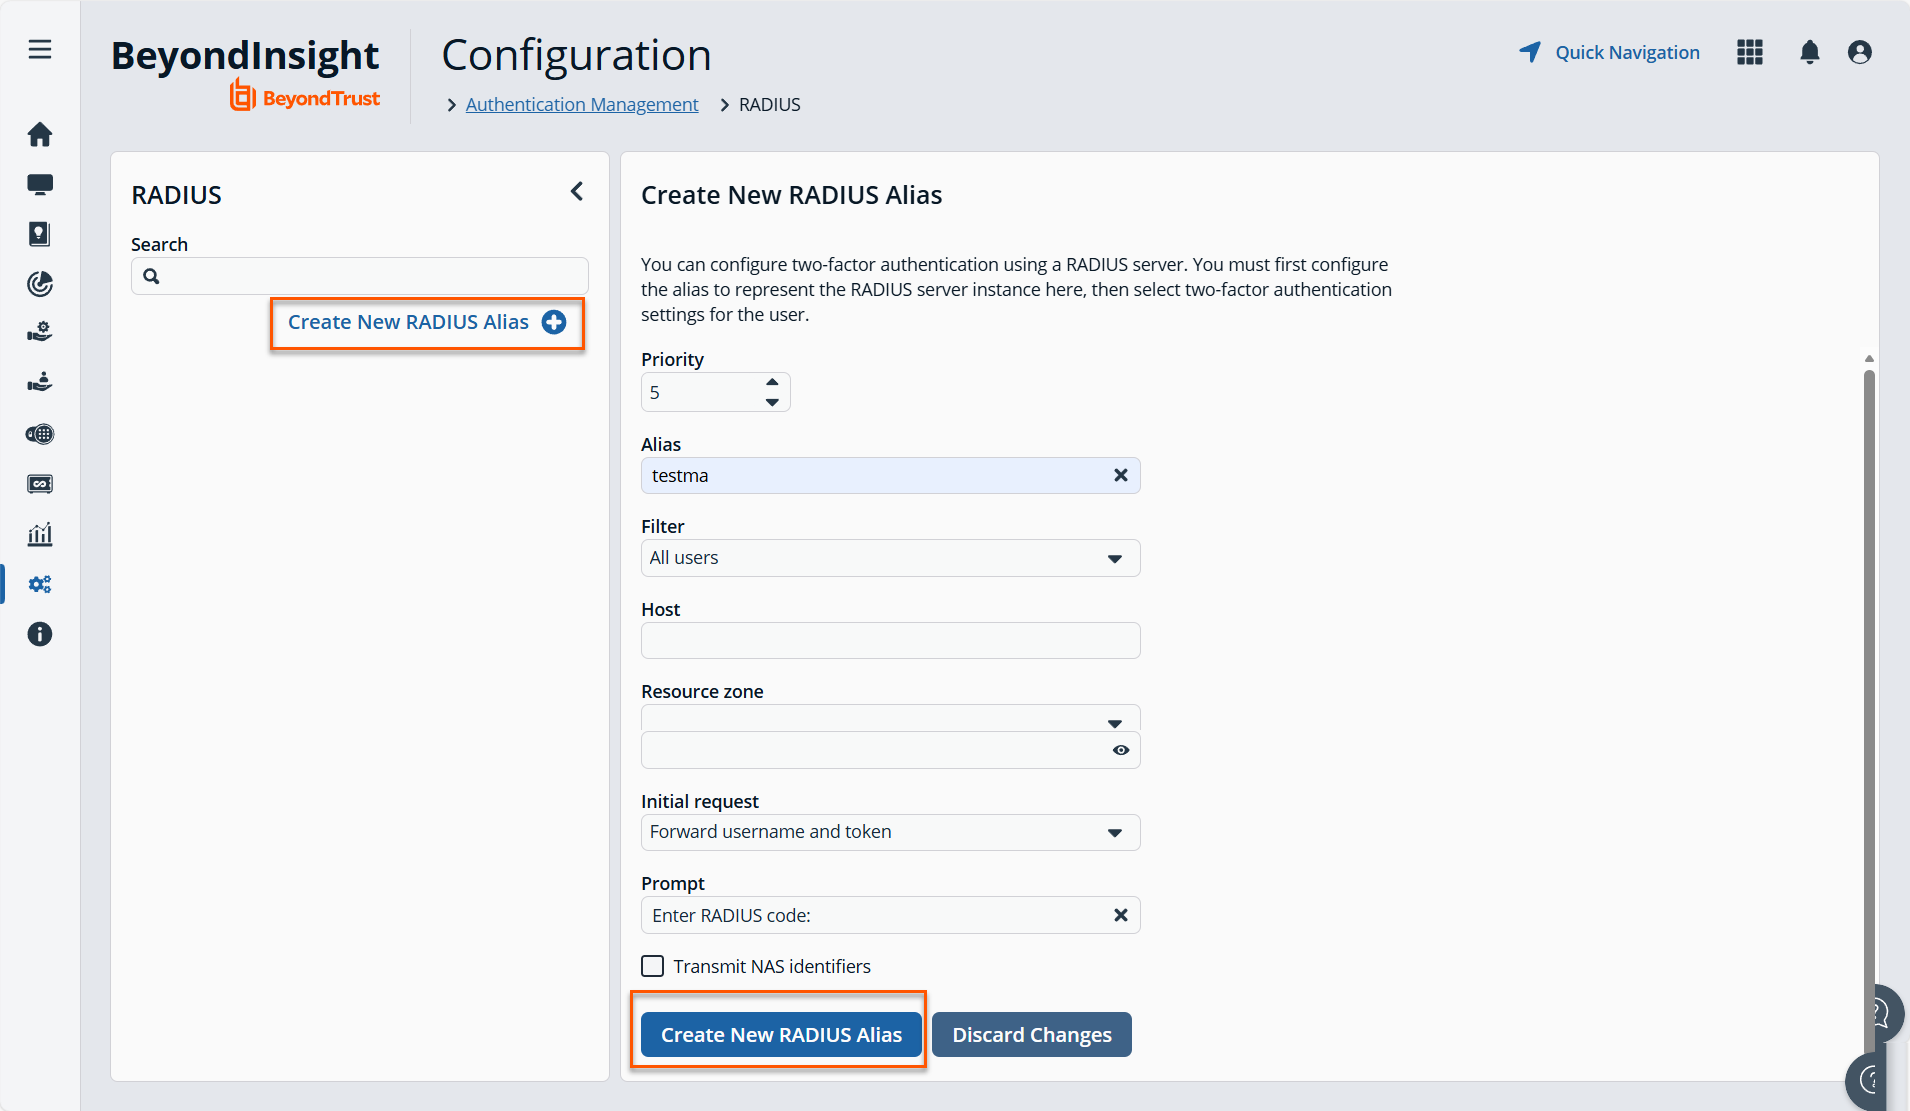1910x1111 pixels.
Task: Open the hand with gear sidebar icon
Action: click(x=40, y=332)
